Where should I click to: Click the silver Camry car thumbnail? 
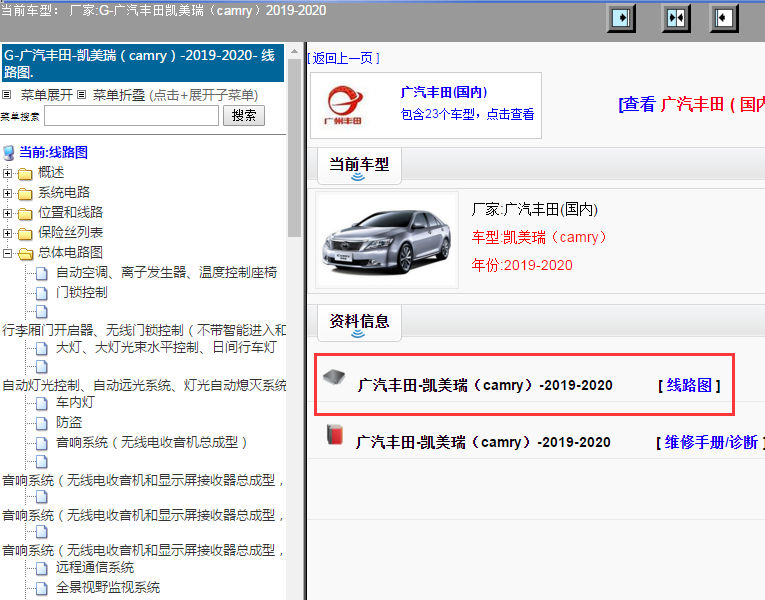click(x=387, y=240)
